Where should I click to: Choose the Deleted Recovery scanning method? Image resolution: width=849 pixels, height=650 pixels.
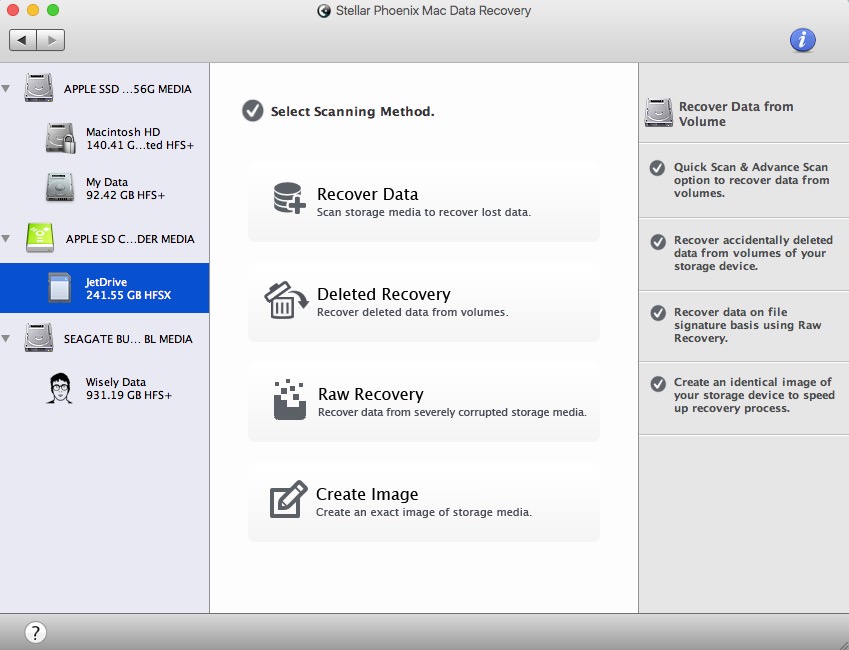coord(424,302)
